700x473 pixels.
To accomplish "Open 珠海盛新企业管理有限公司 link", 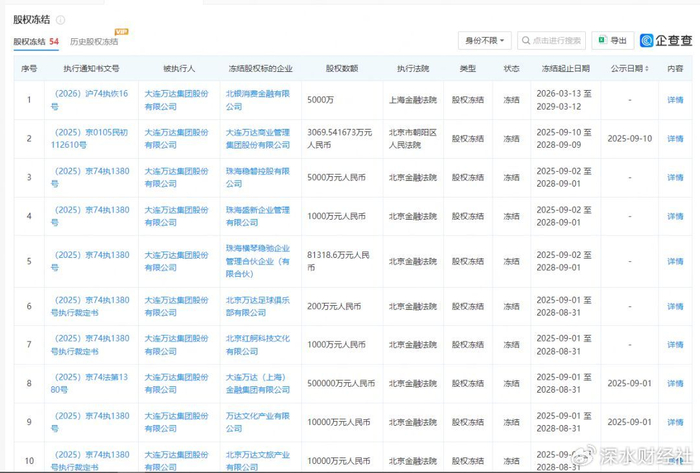I will pyautogui.click(x=258, y=216).
